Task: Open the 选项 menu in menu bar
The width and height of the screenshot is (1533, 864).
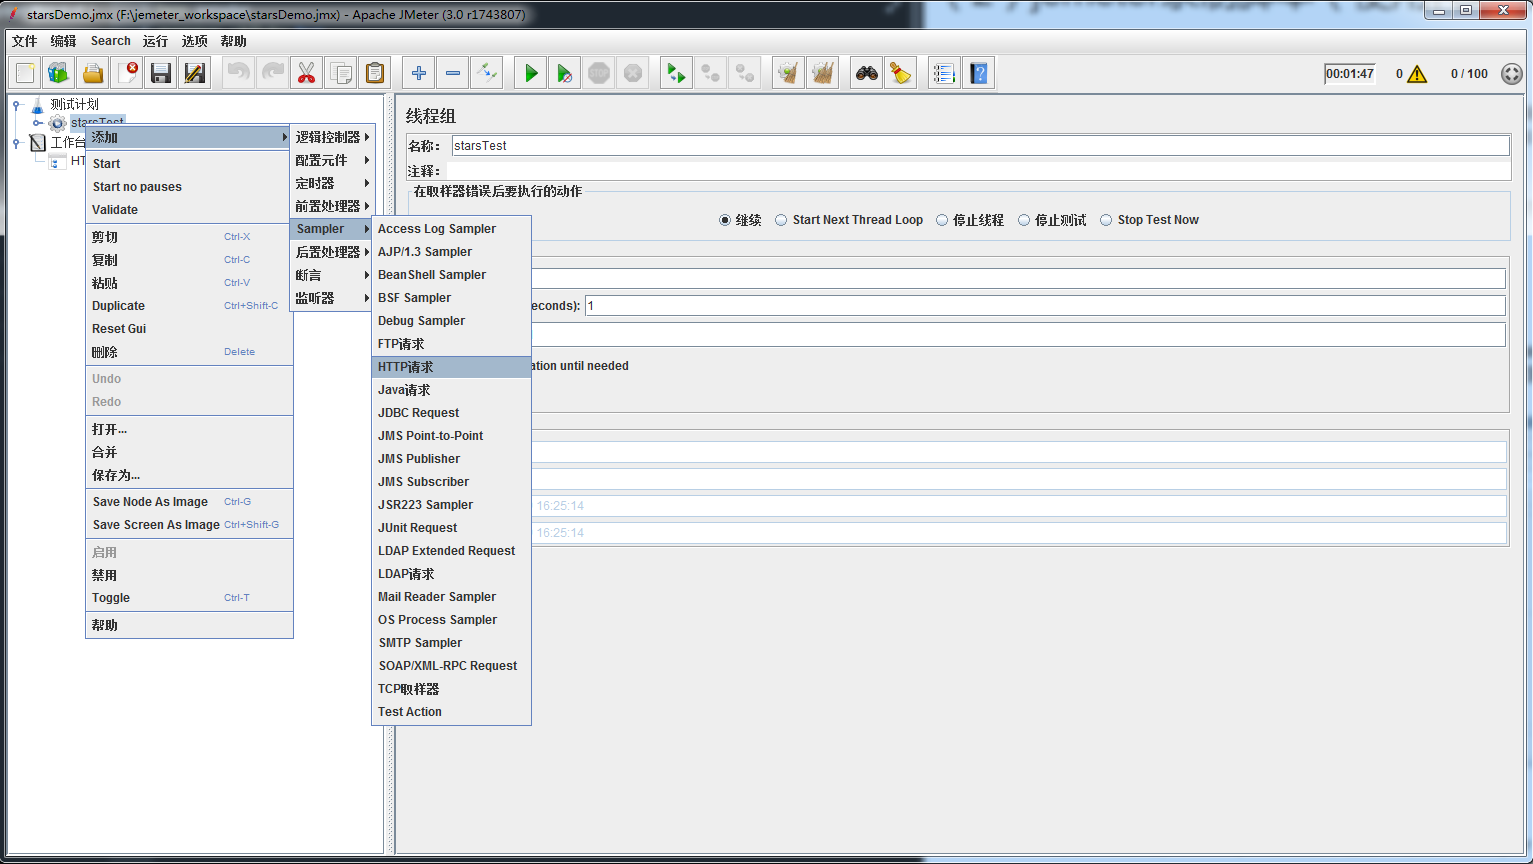Action: click(x=194, y=41)
